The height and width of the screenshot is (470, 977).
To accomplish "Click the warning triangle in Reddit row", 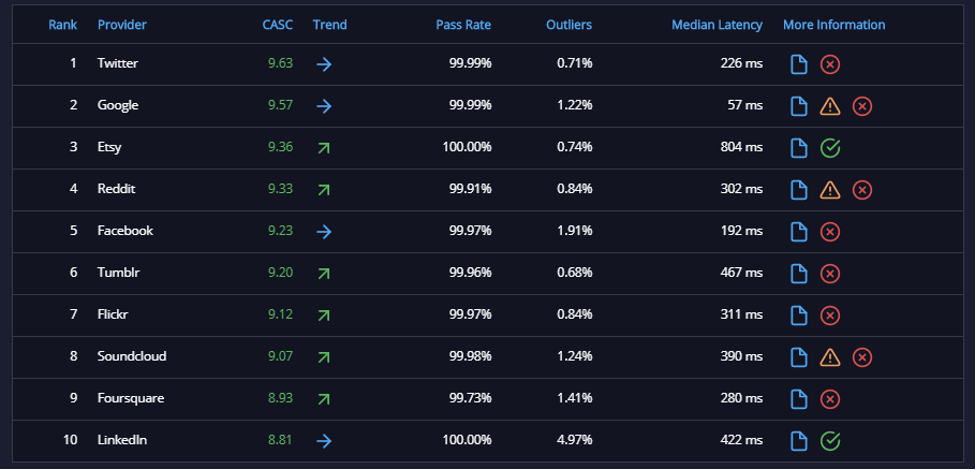I will 829,190.
